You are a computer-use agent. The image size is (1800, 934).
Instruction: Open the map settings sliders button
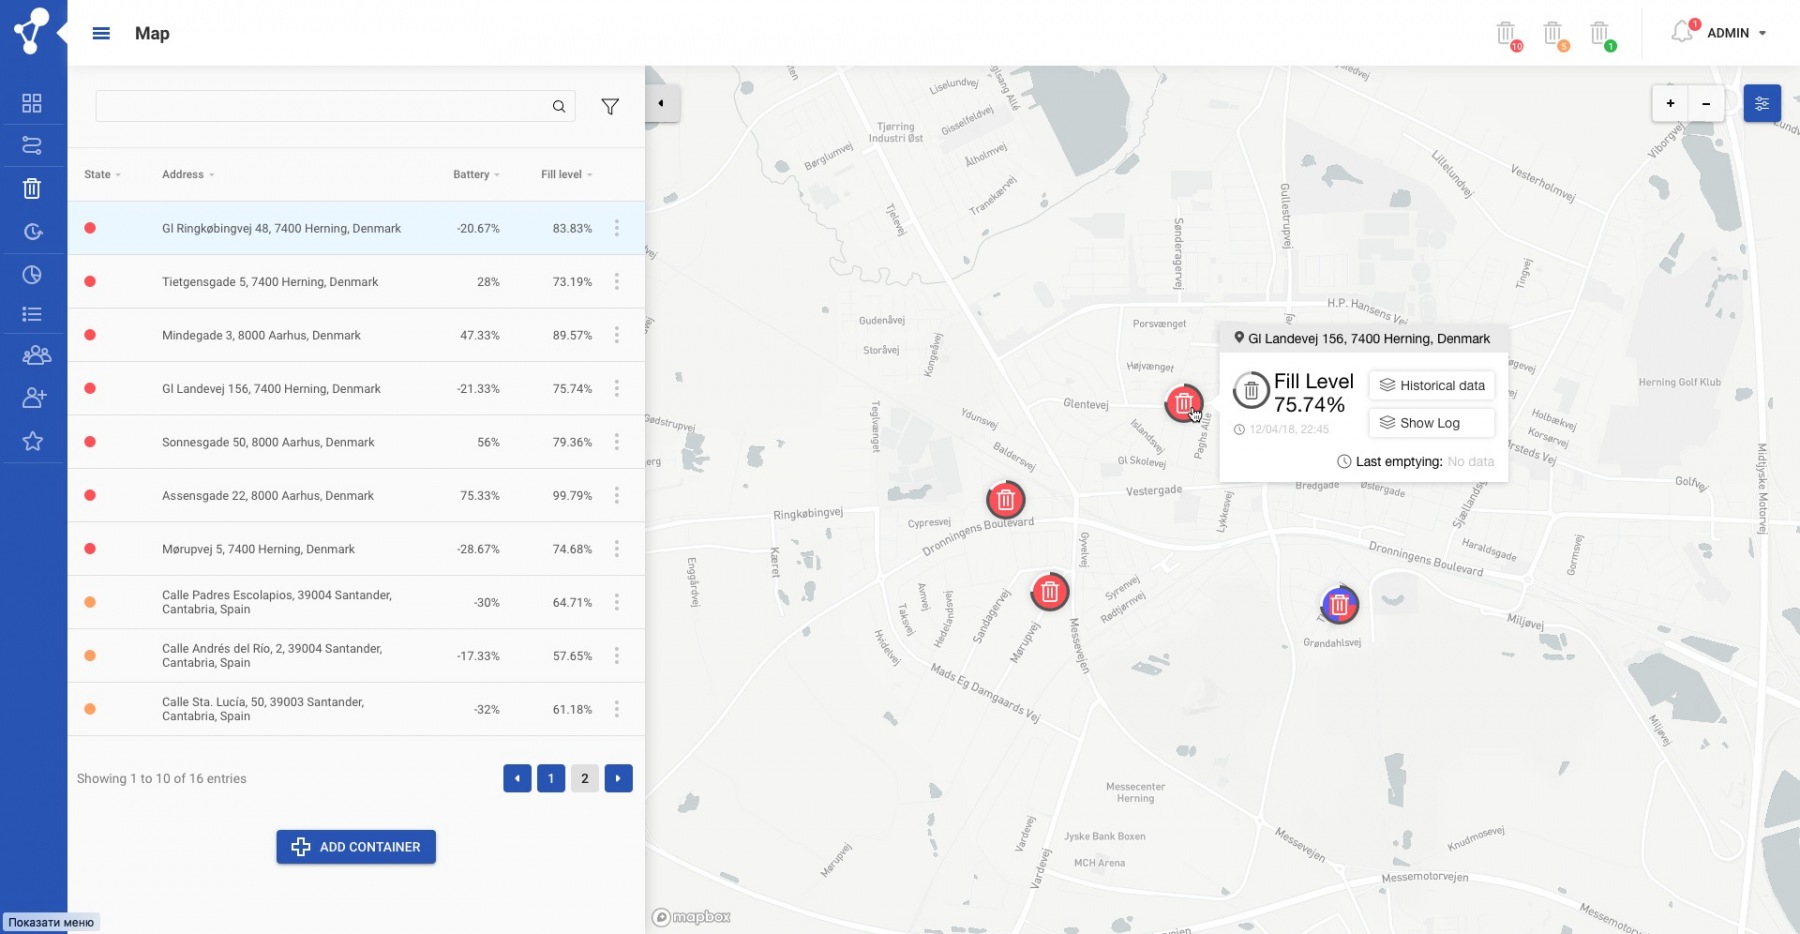(x=1761, y=103)
